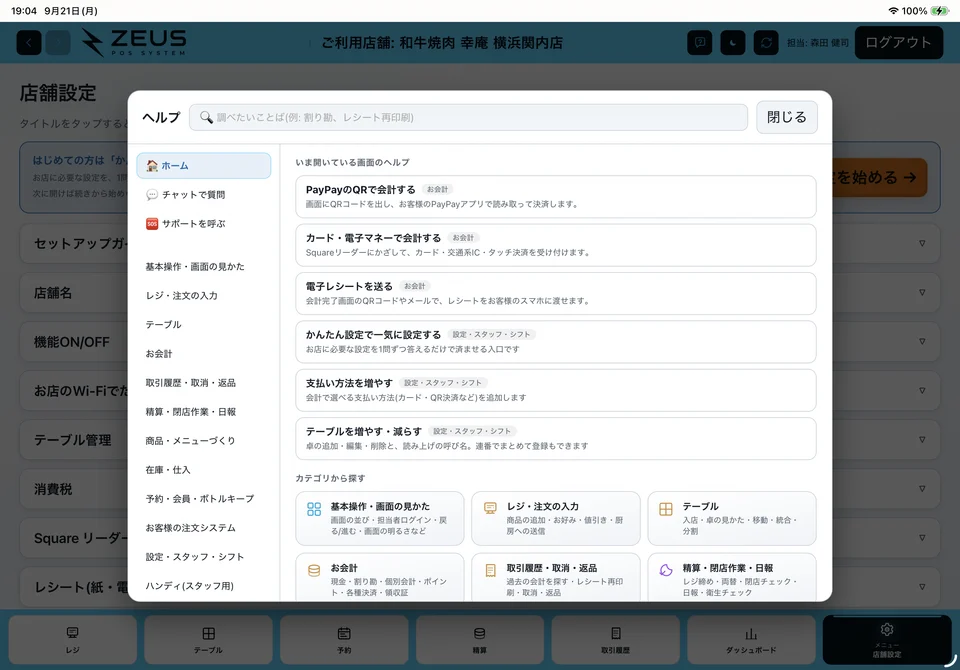Open 予約 tab in bottom navigation
960x670 pixels.
coord(344,640)
